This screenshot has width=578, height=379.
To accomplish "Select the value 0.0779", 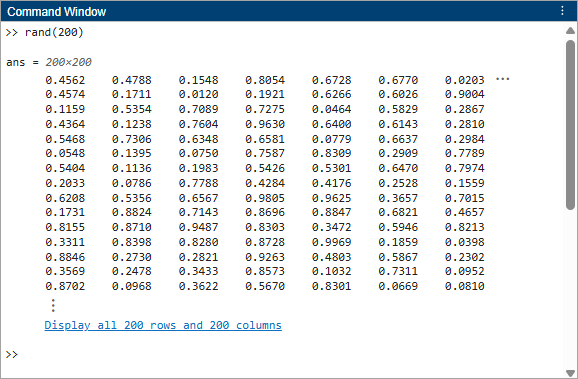I will 331,139.
